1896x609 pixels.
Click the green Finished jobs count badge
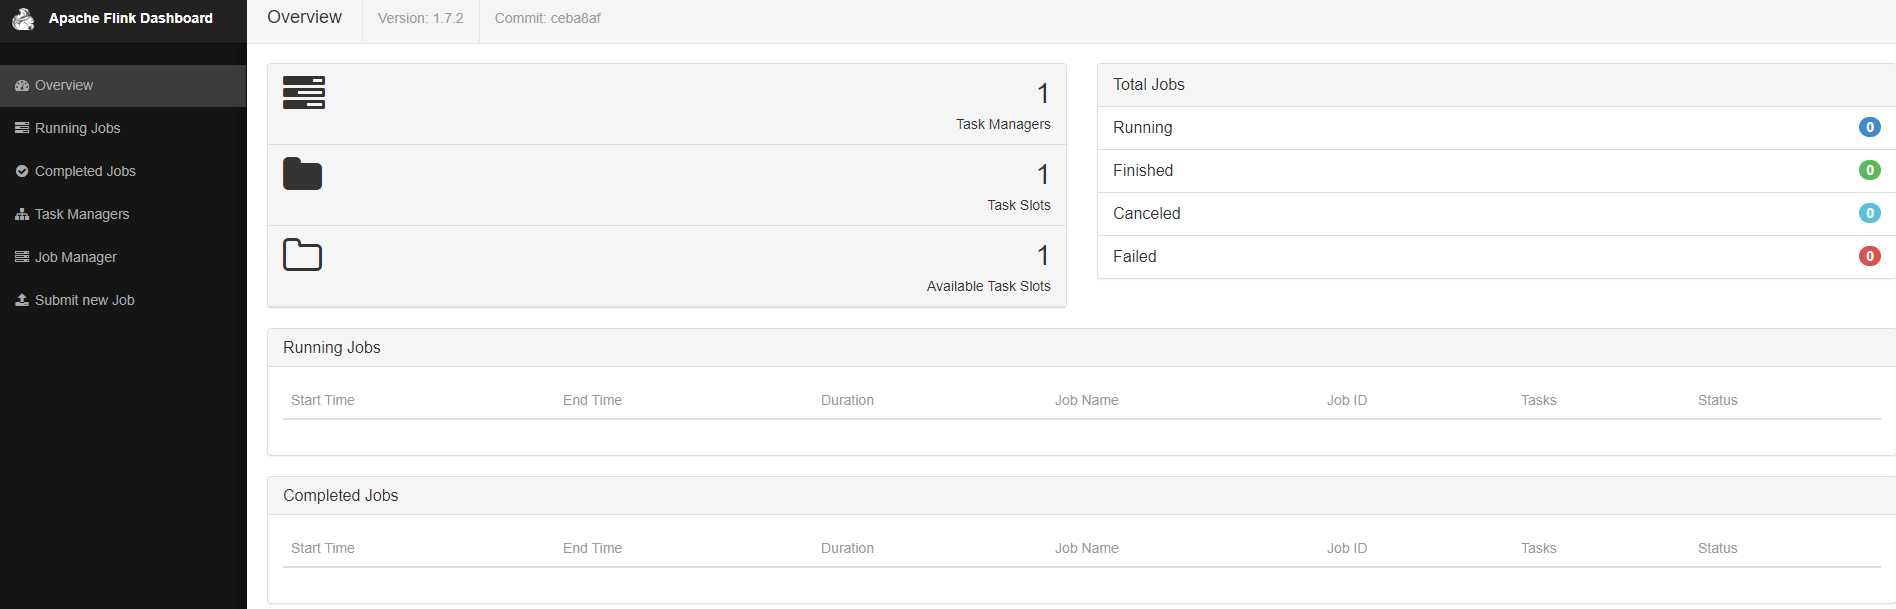pos(1869,170)
